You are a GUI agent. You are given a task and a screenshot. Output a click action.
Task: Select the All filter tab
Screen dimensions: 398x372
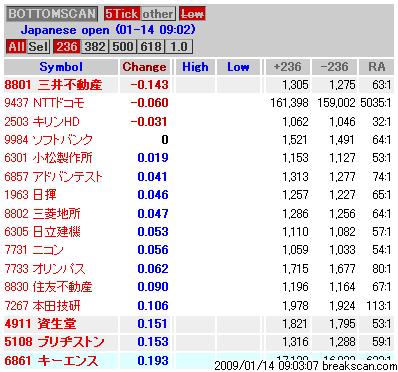[x=16, y=46]
